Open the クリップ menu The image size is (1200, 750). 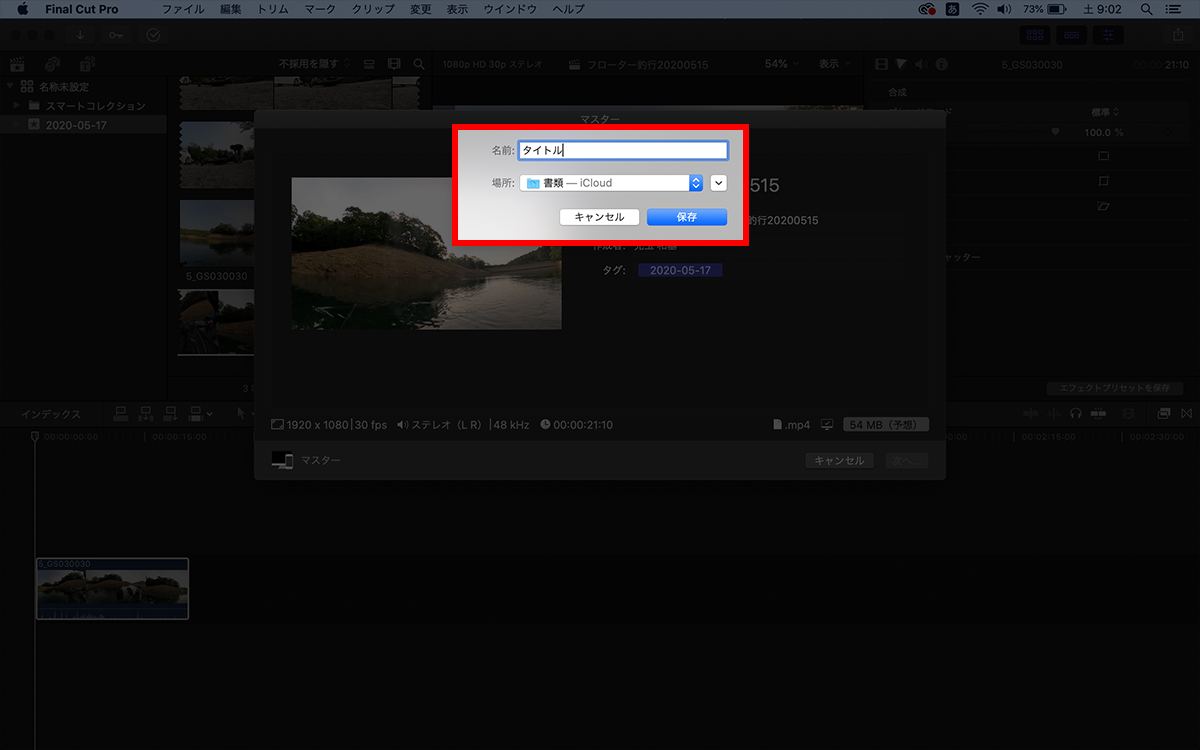[373, 9]
